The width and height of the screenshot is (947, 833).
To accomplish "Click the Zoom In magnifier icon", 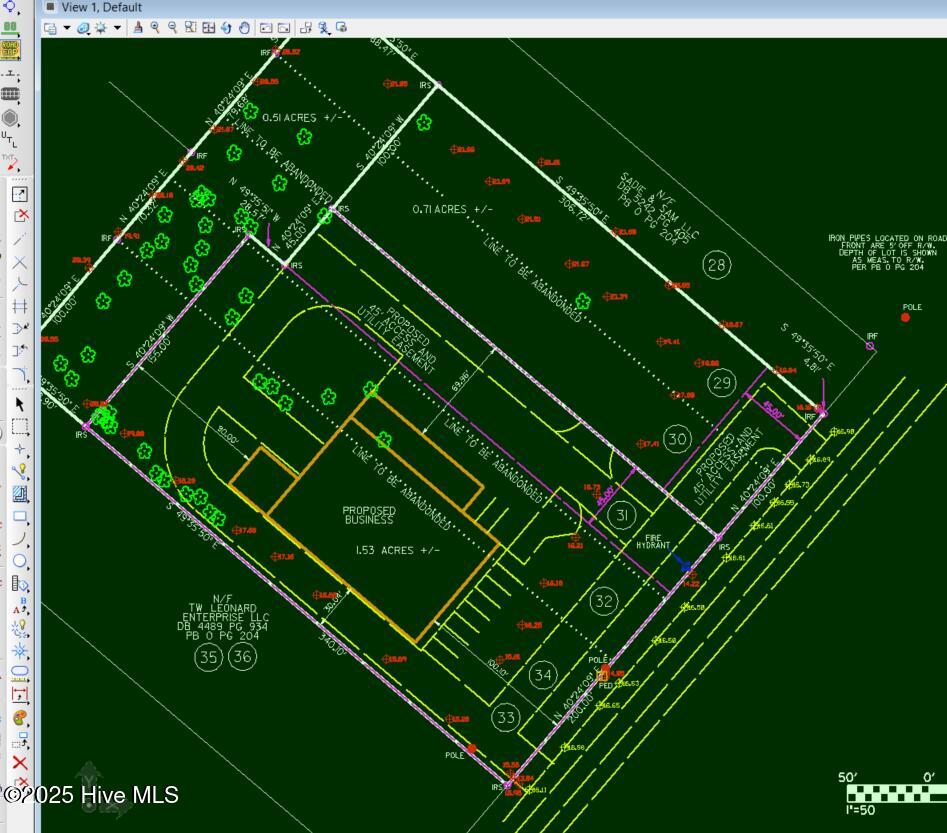I will 155,28.
